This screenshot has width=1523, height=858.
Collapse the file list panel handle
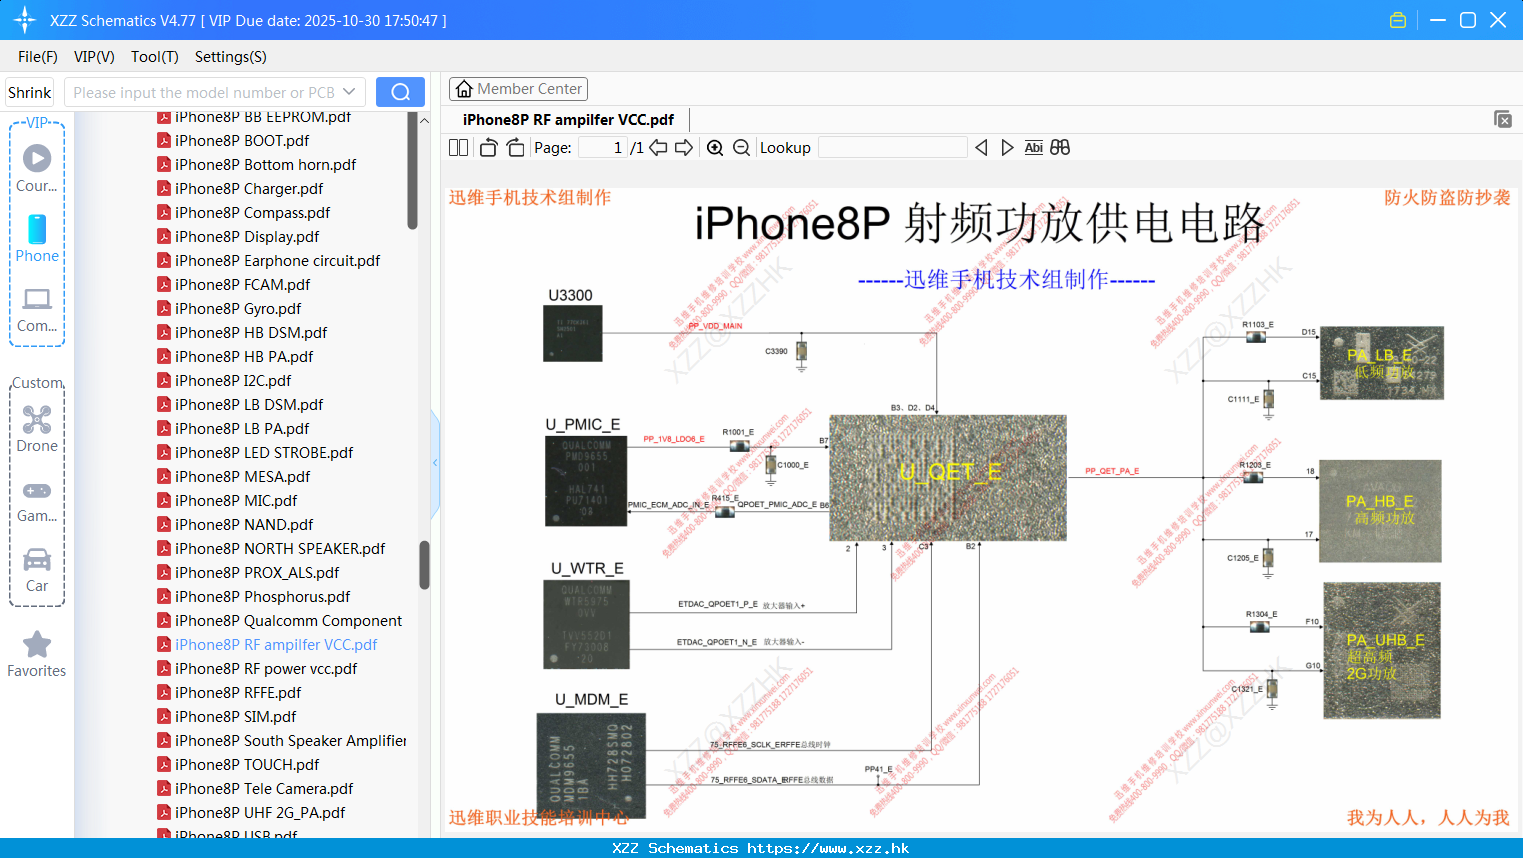[435, 463]
